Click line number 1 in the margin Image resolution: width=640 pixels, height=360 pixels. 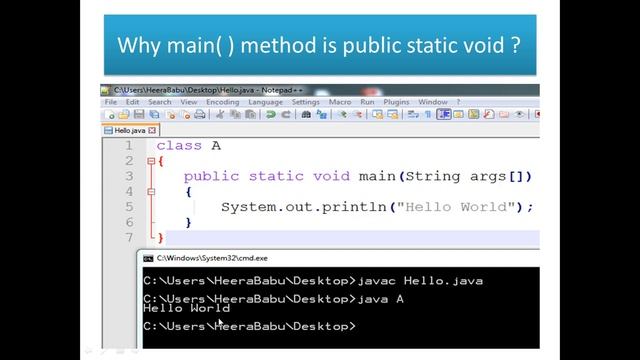click(x=129, y=146)
